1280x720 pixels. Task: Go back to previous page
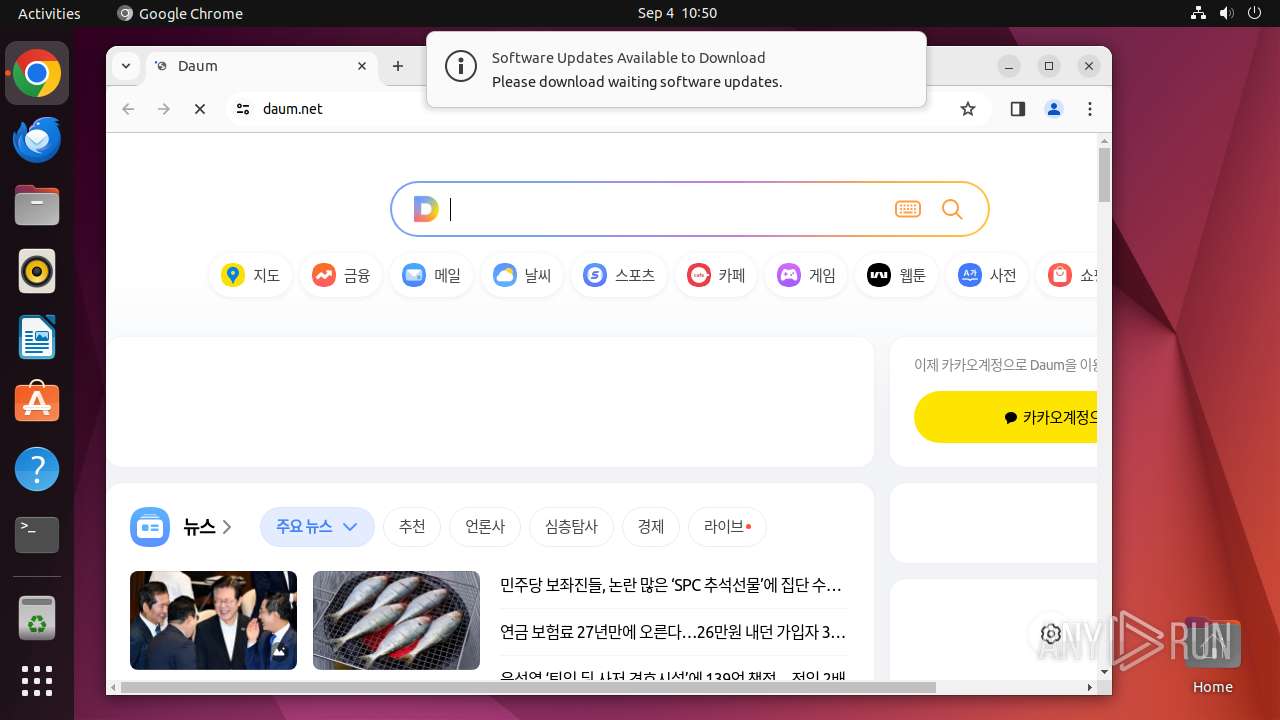click(128, 109)
